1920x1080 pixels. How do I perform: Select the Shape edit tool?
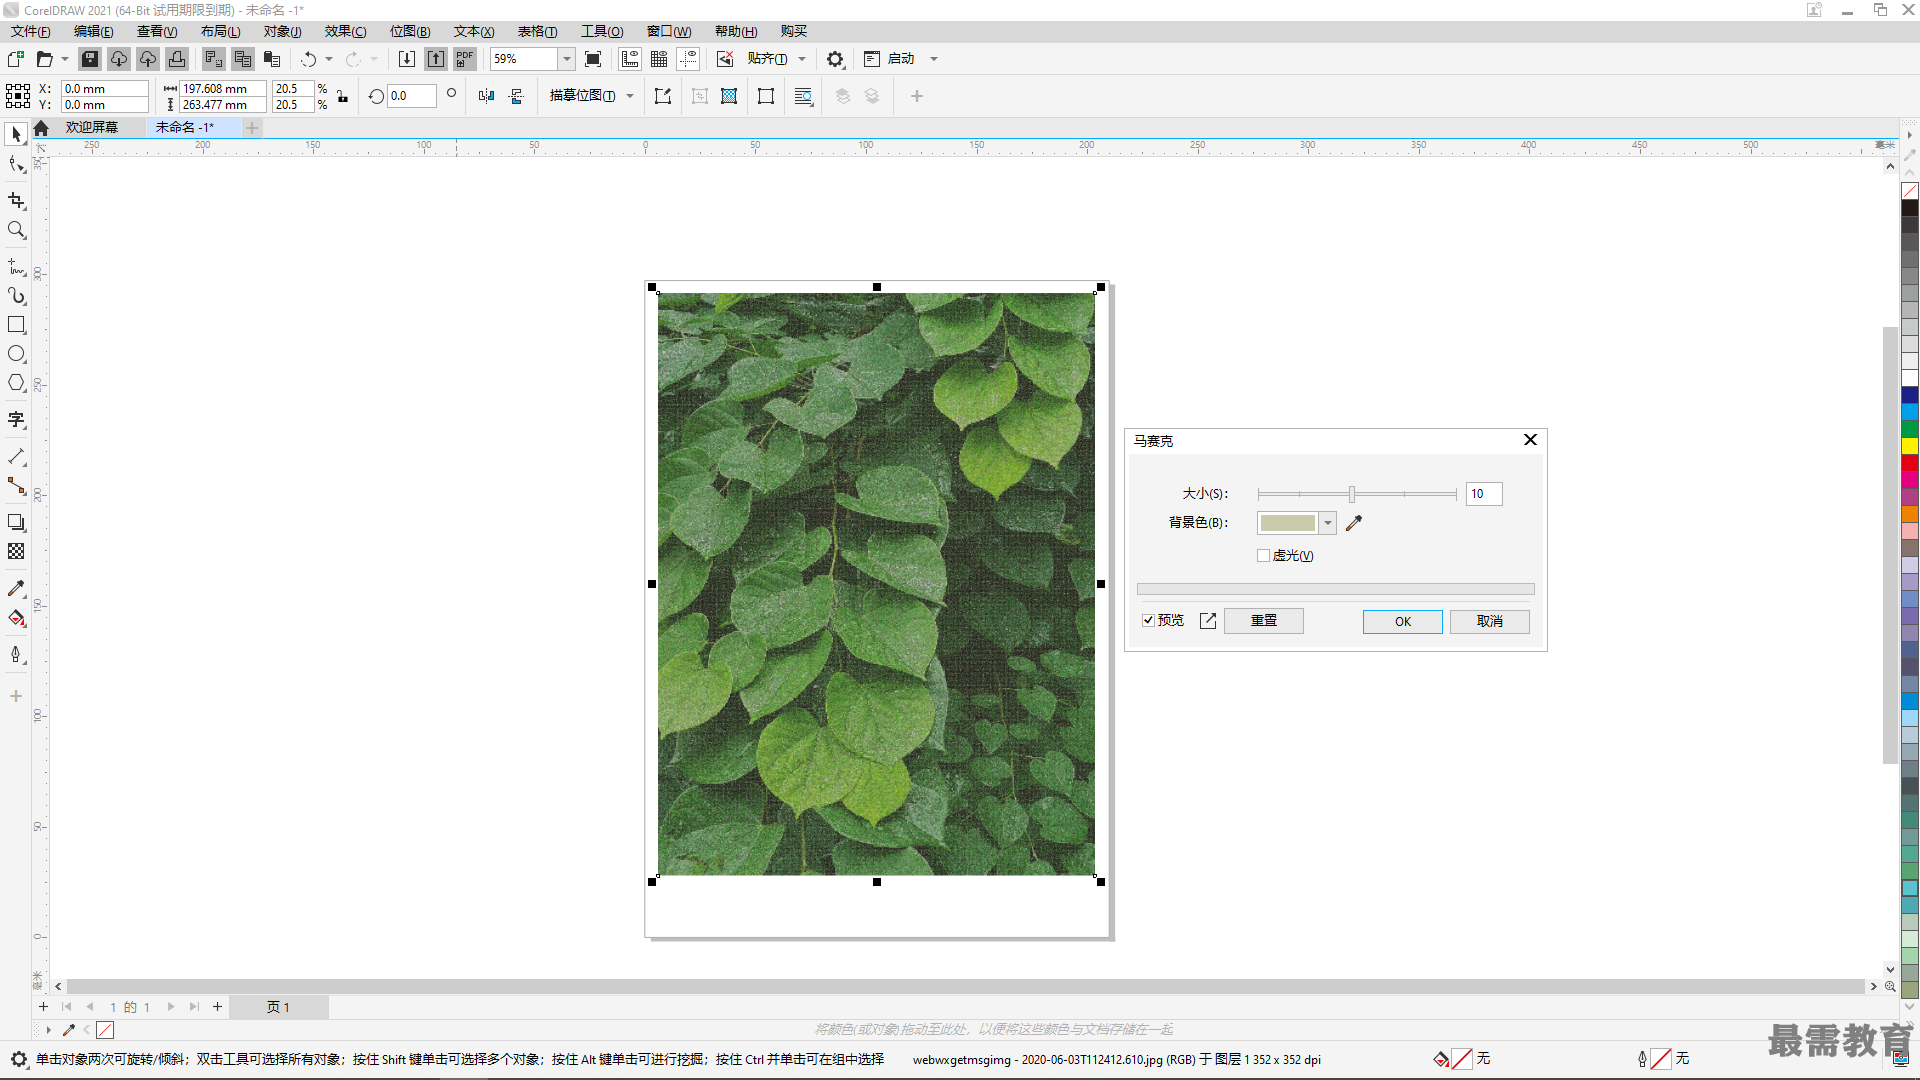coord(16,165)
